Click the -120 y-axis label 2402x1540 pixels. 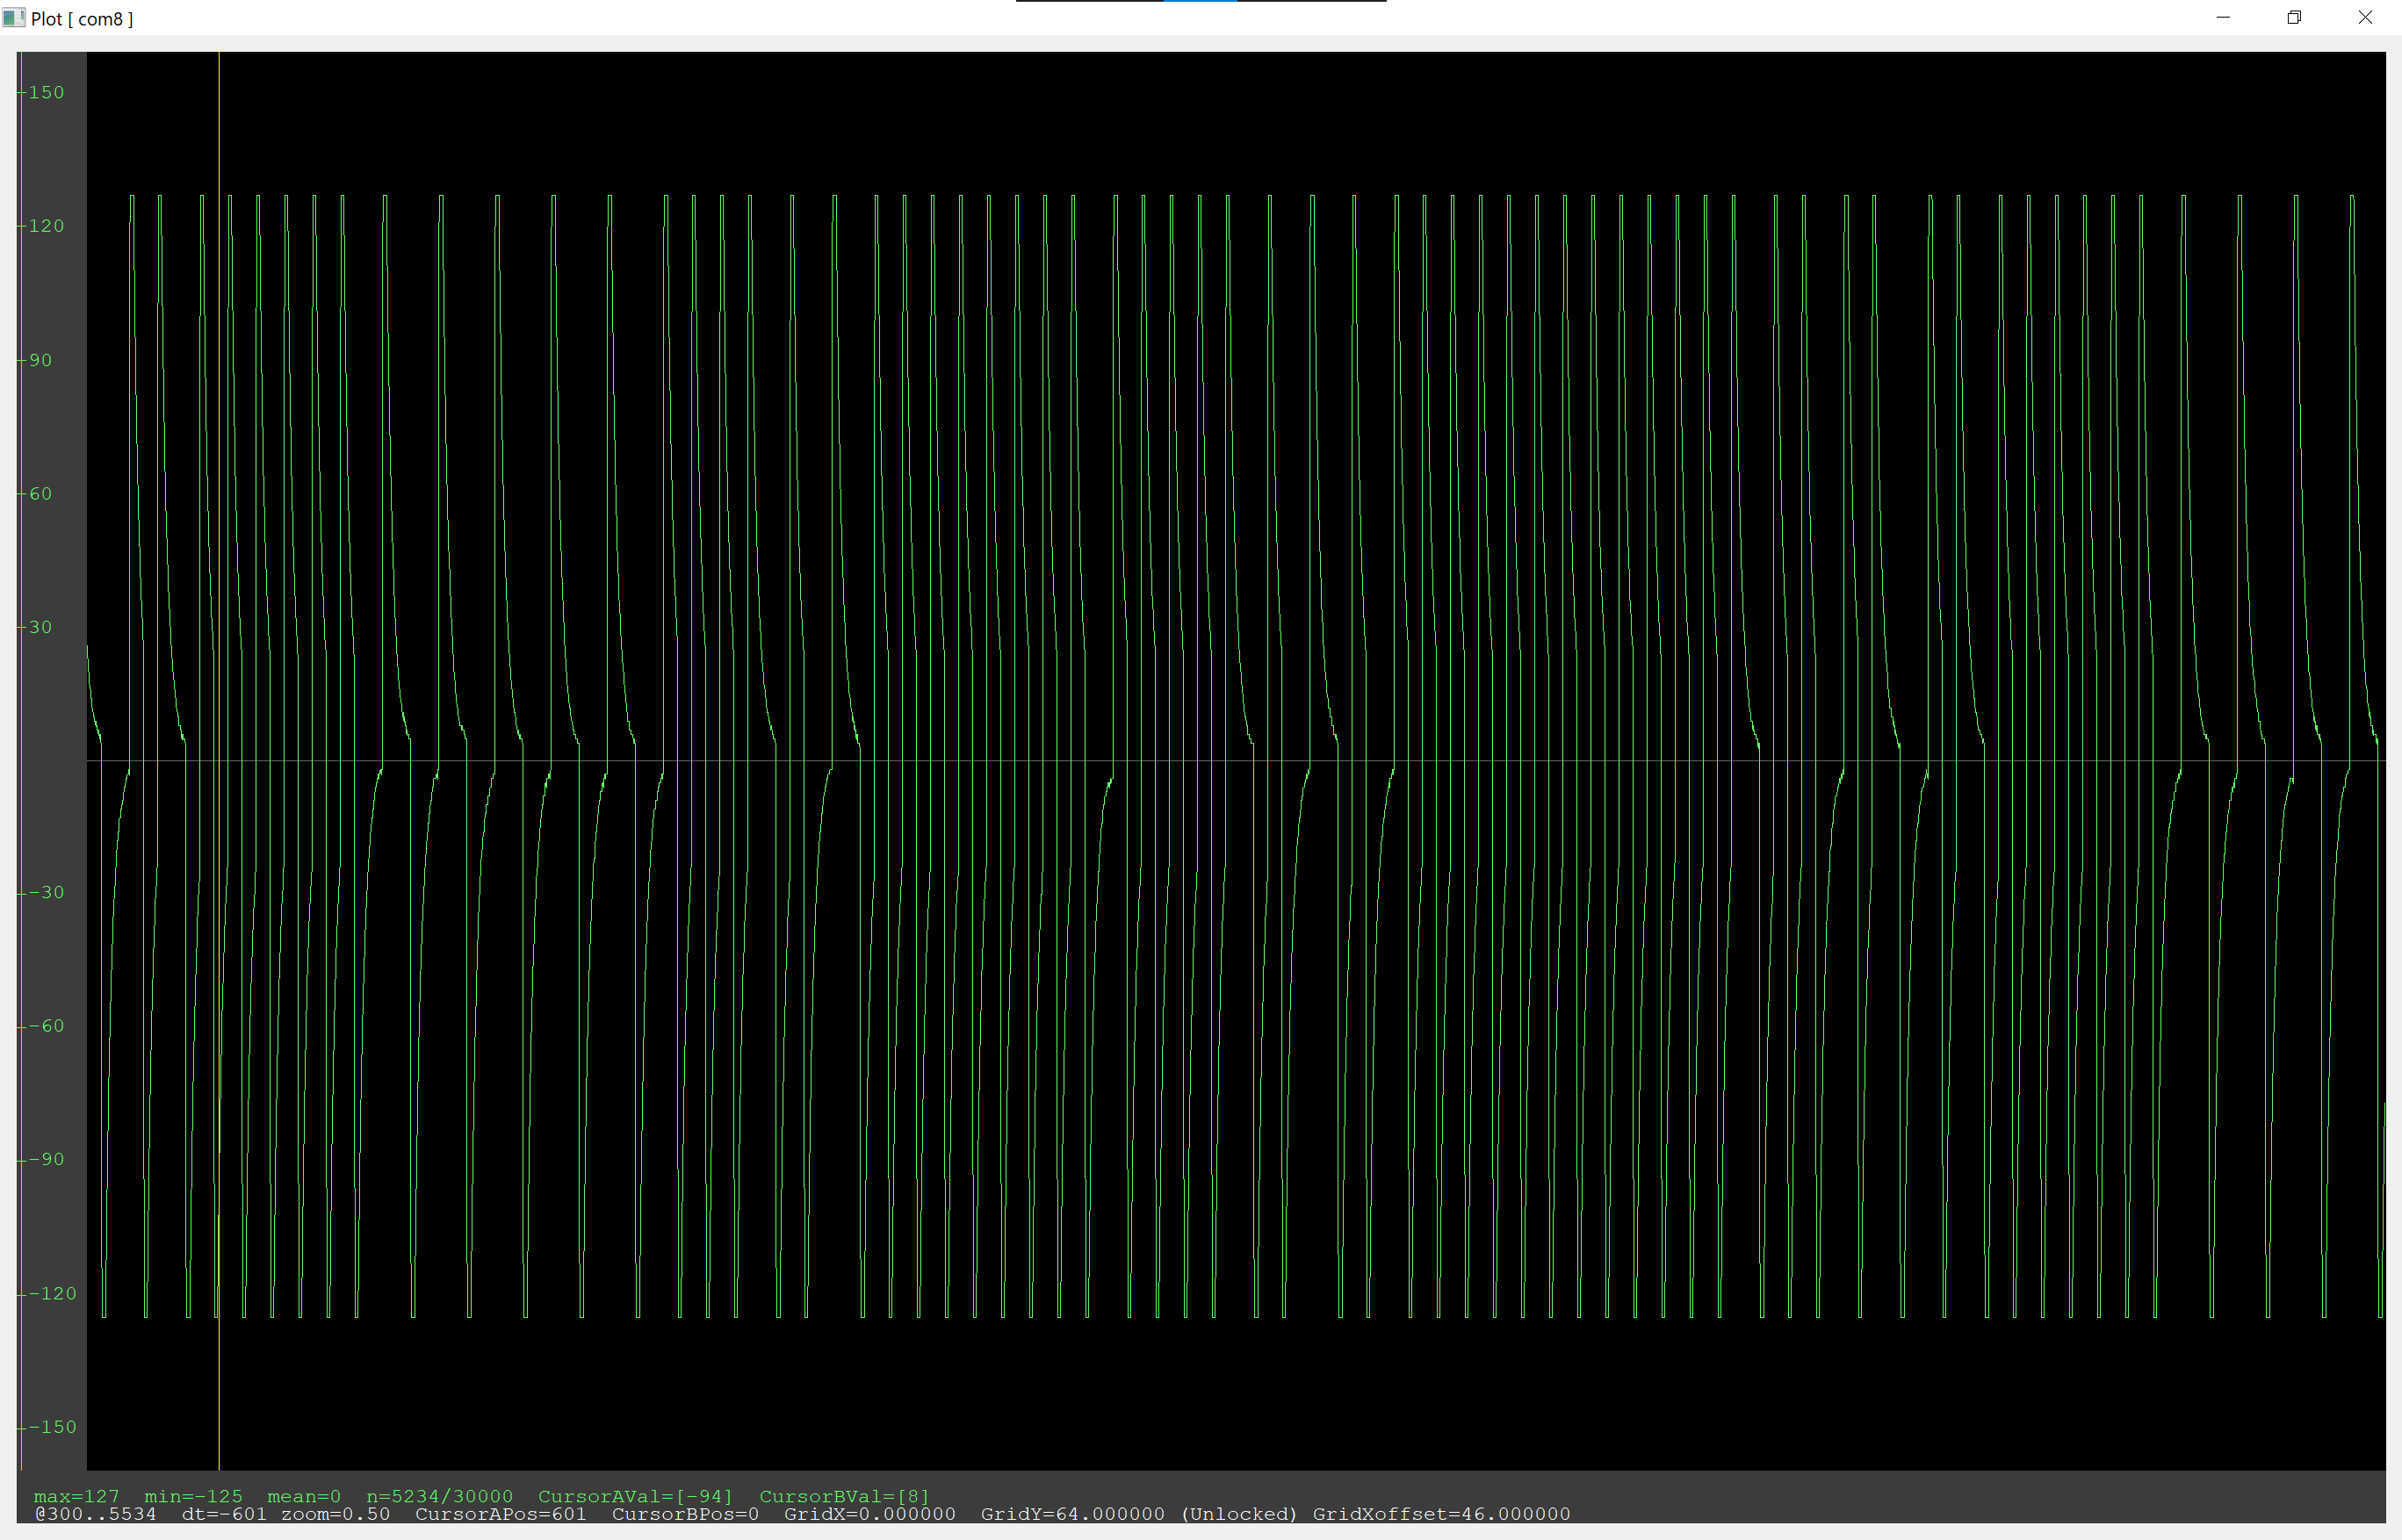tap(52, 1293)
